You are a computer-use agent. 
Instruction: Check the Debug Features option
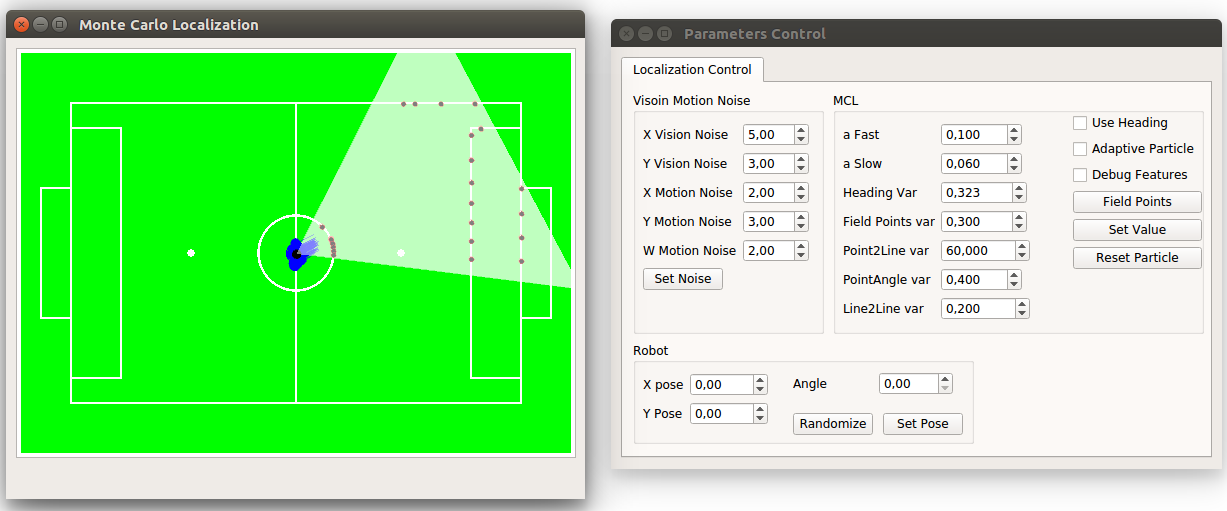pyautogui.click(x=1080, y=175)
